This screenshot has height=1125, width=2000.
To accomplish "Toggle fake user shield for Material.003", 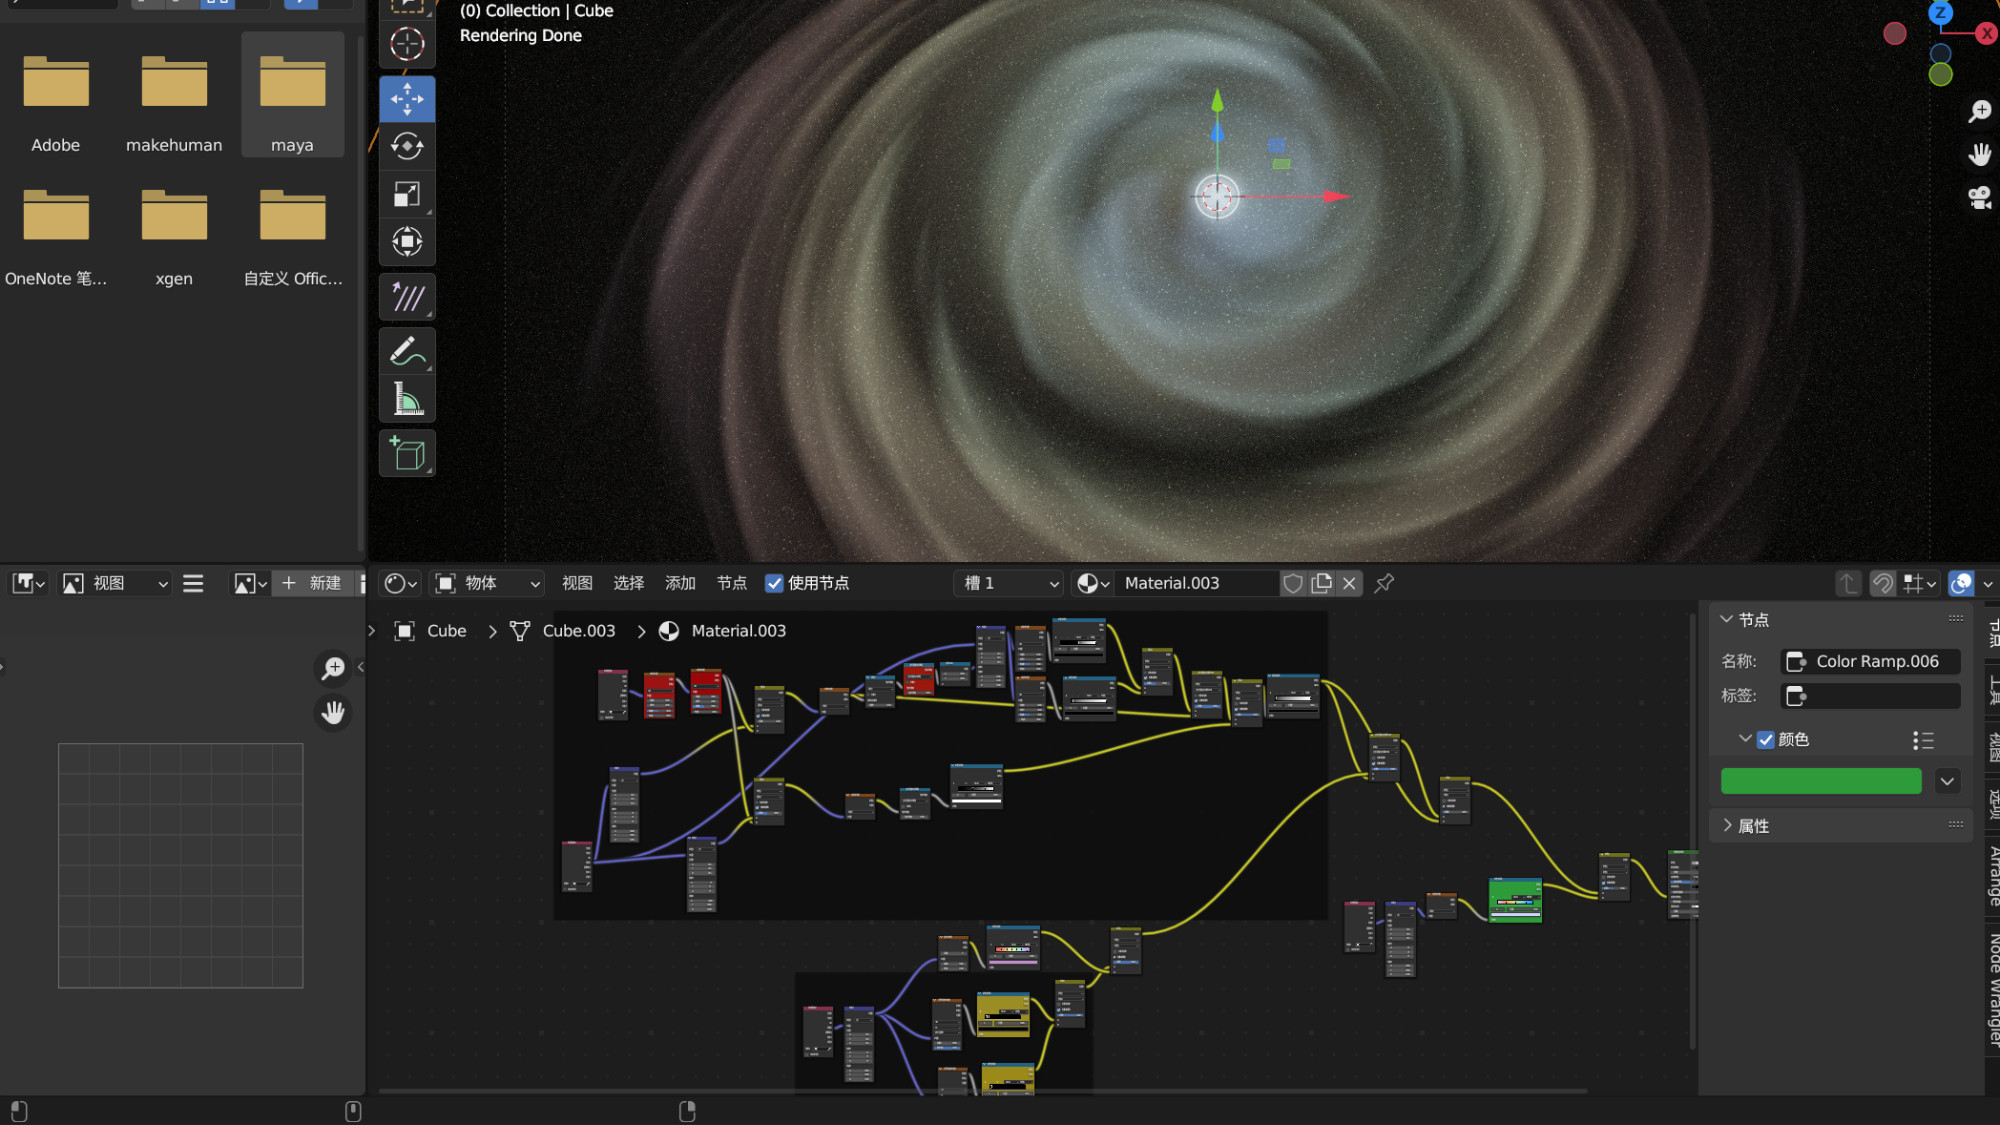I will [1293, 583].
